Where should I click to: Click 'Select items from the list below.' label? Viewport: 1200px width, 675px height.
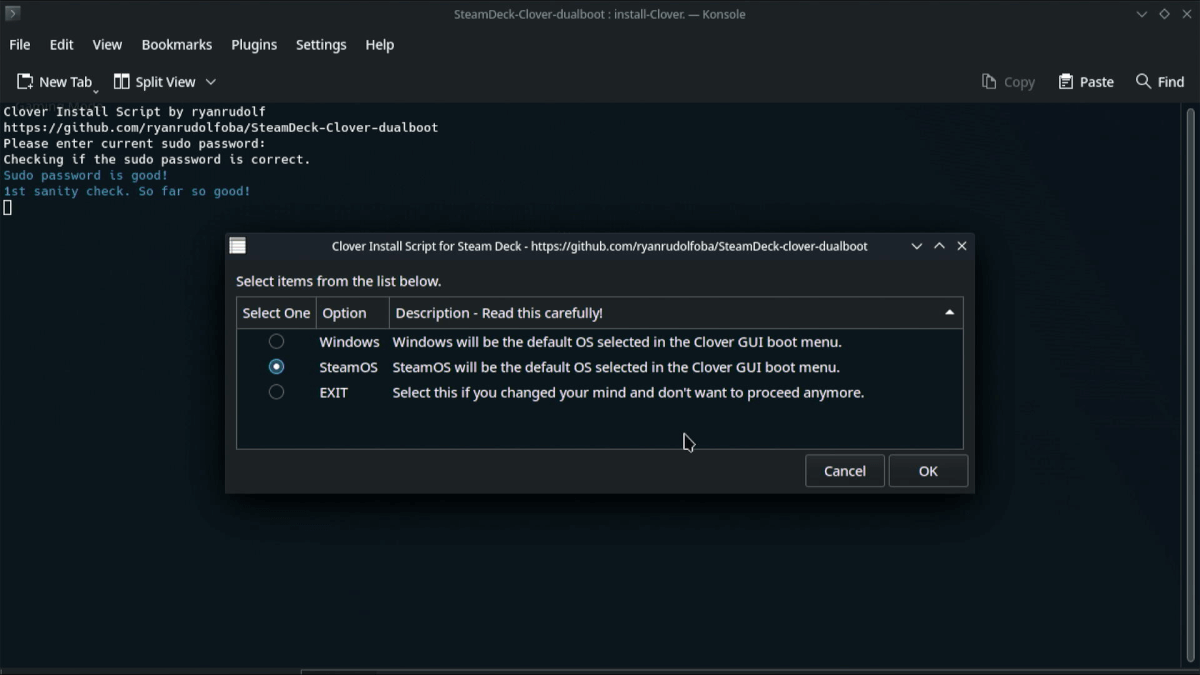pos(338,281)
